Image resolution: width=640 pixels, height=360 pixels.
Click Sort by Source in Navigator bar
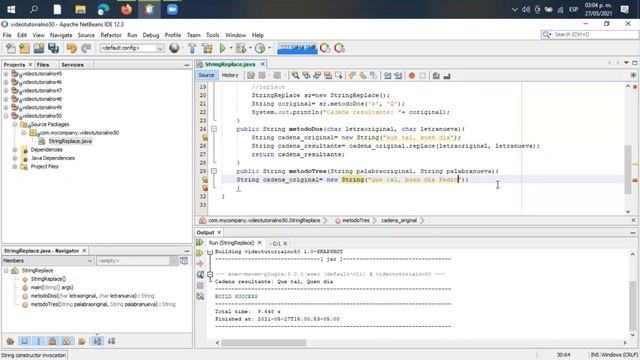(x=111, y=341)
